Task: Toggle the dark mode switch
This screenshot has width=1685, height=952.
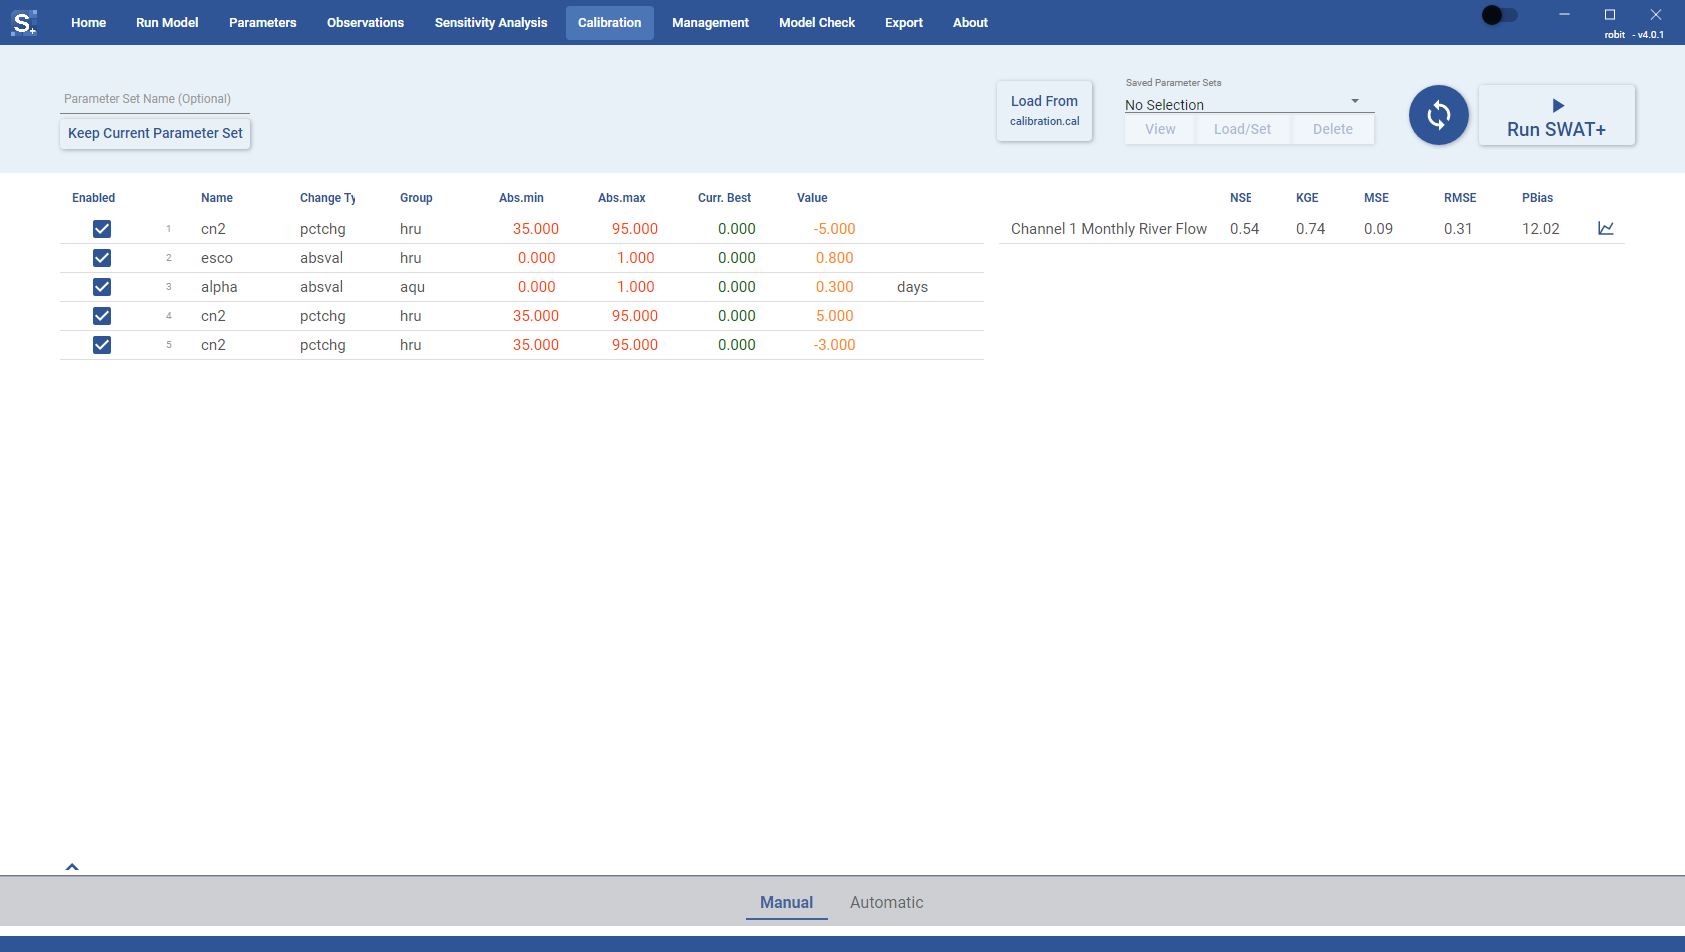Action: [1500, 15]
